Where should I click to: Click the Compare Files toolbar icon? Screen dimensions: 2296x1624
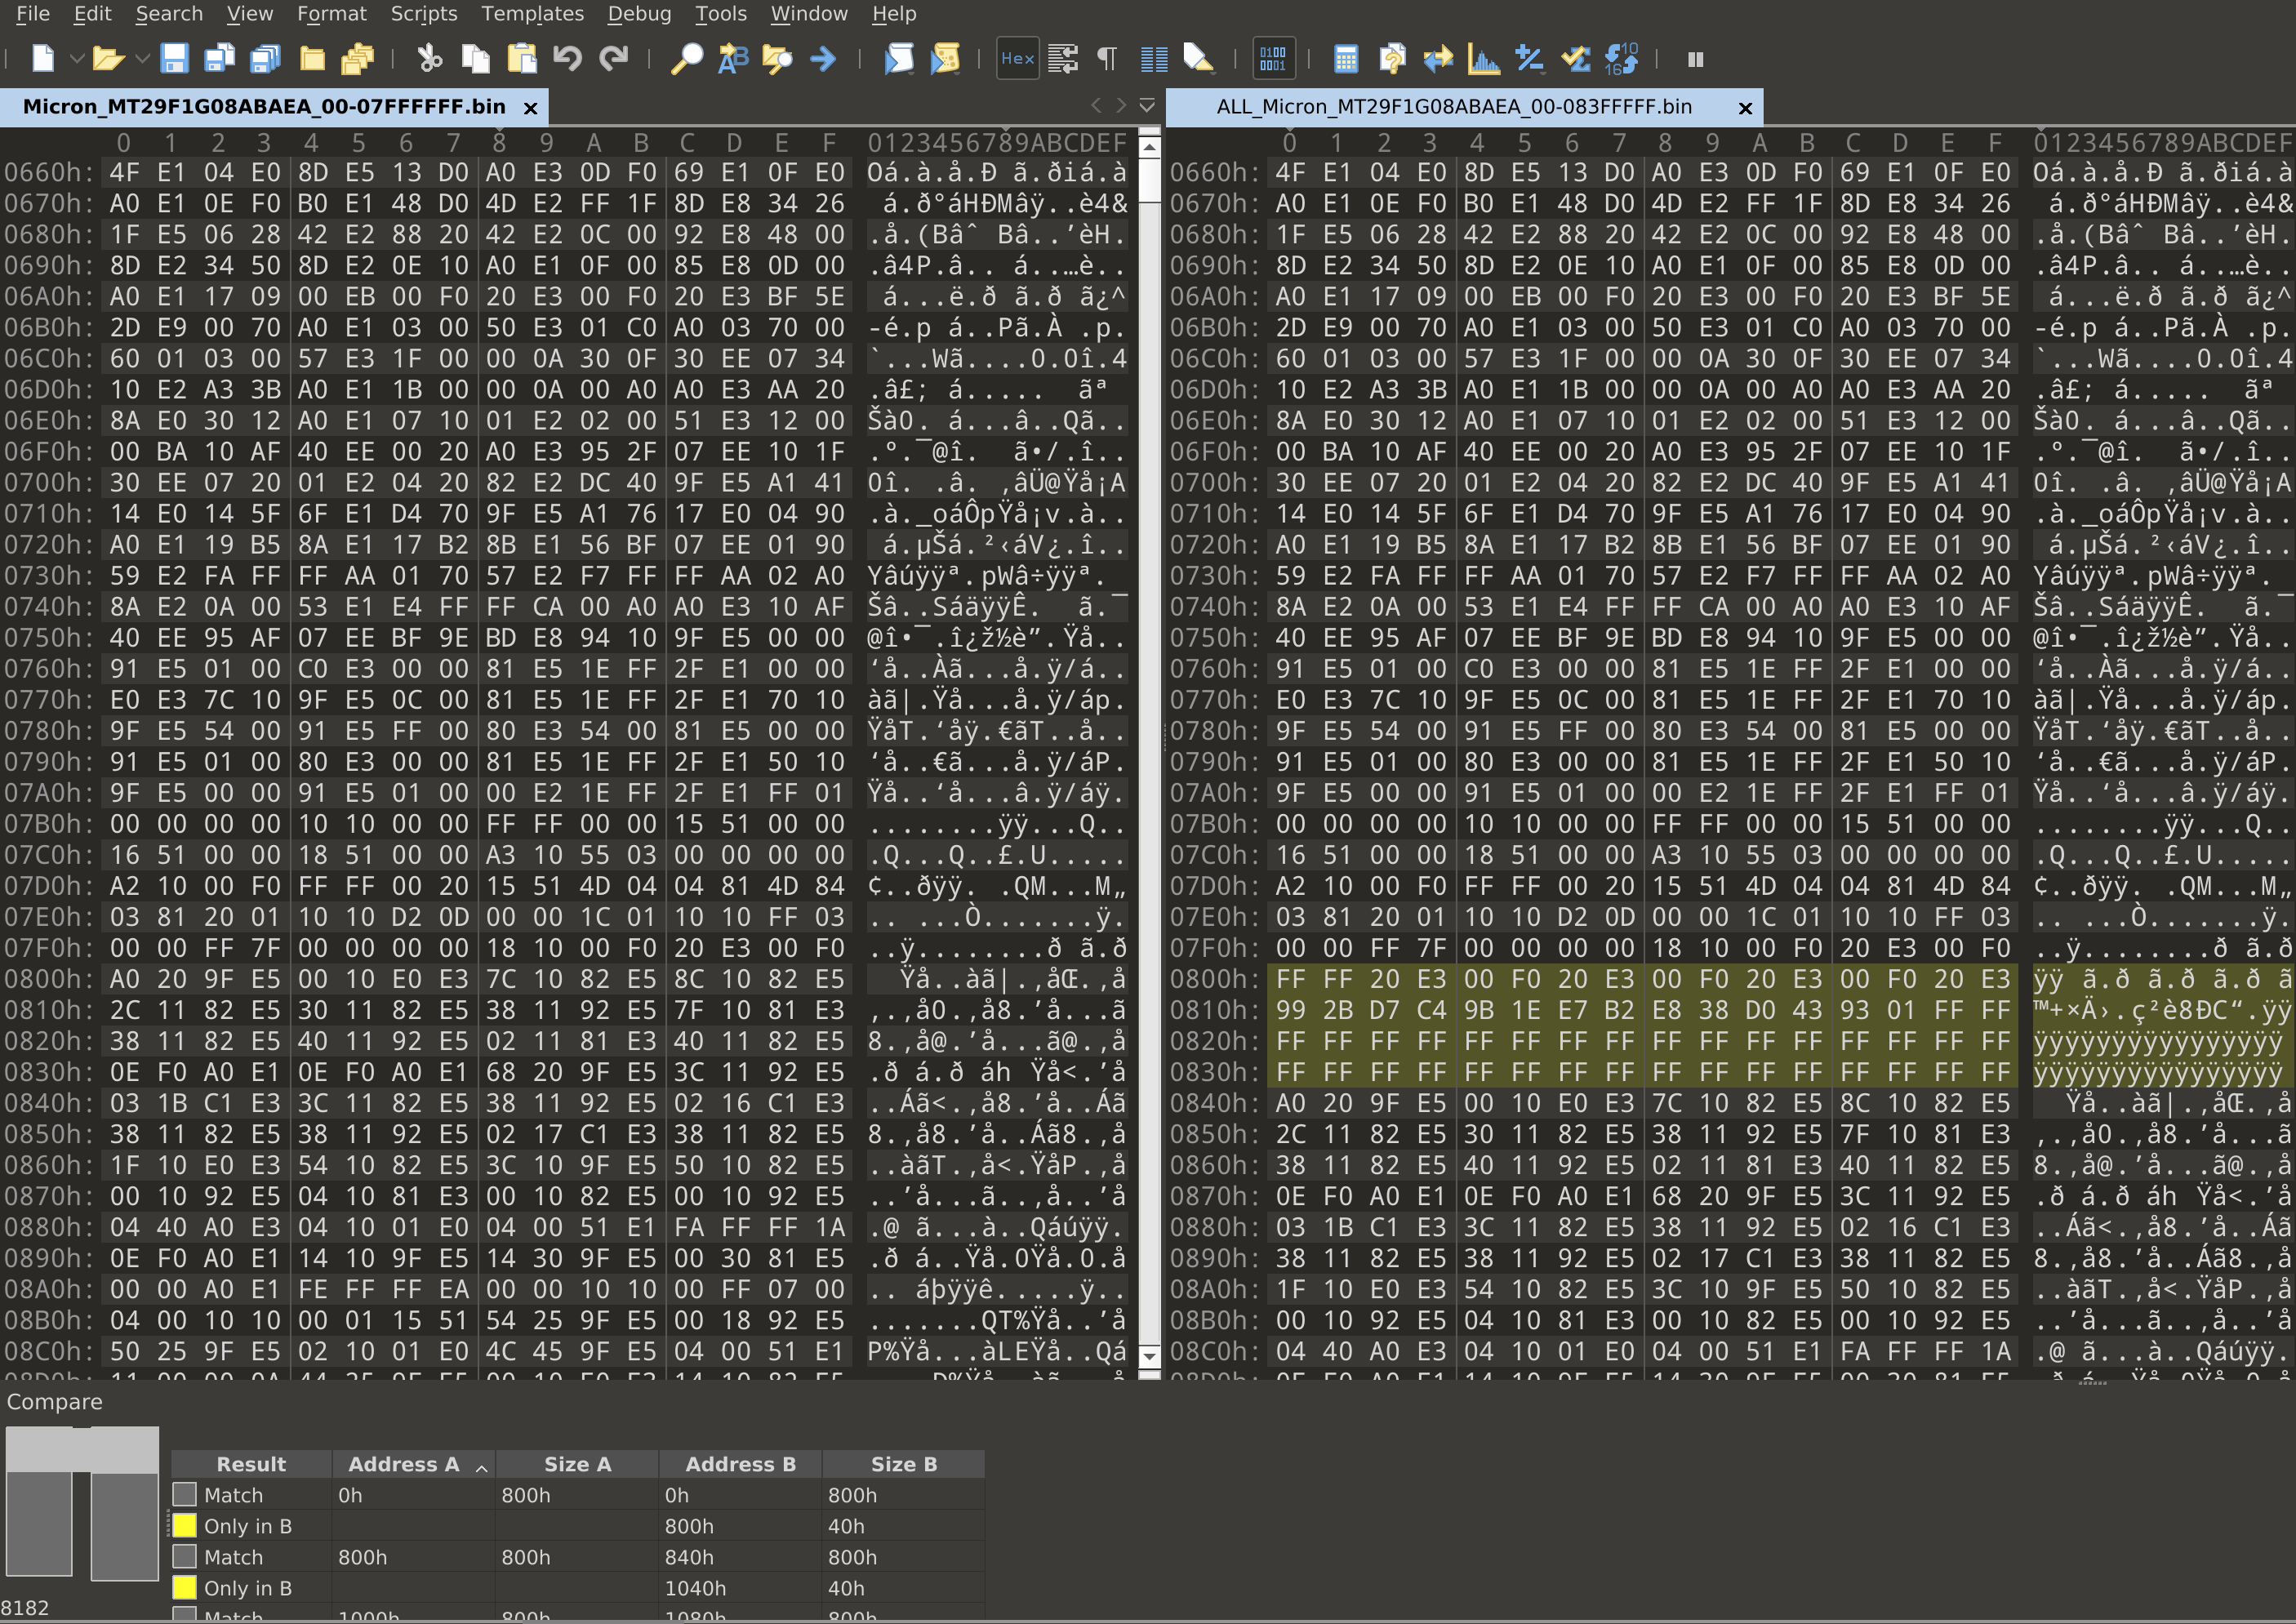click(x=1392, y=59)
